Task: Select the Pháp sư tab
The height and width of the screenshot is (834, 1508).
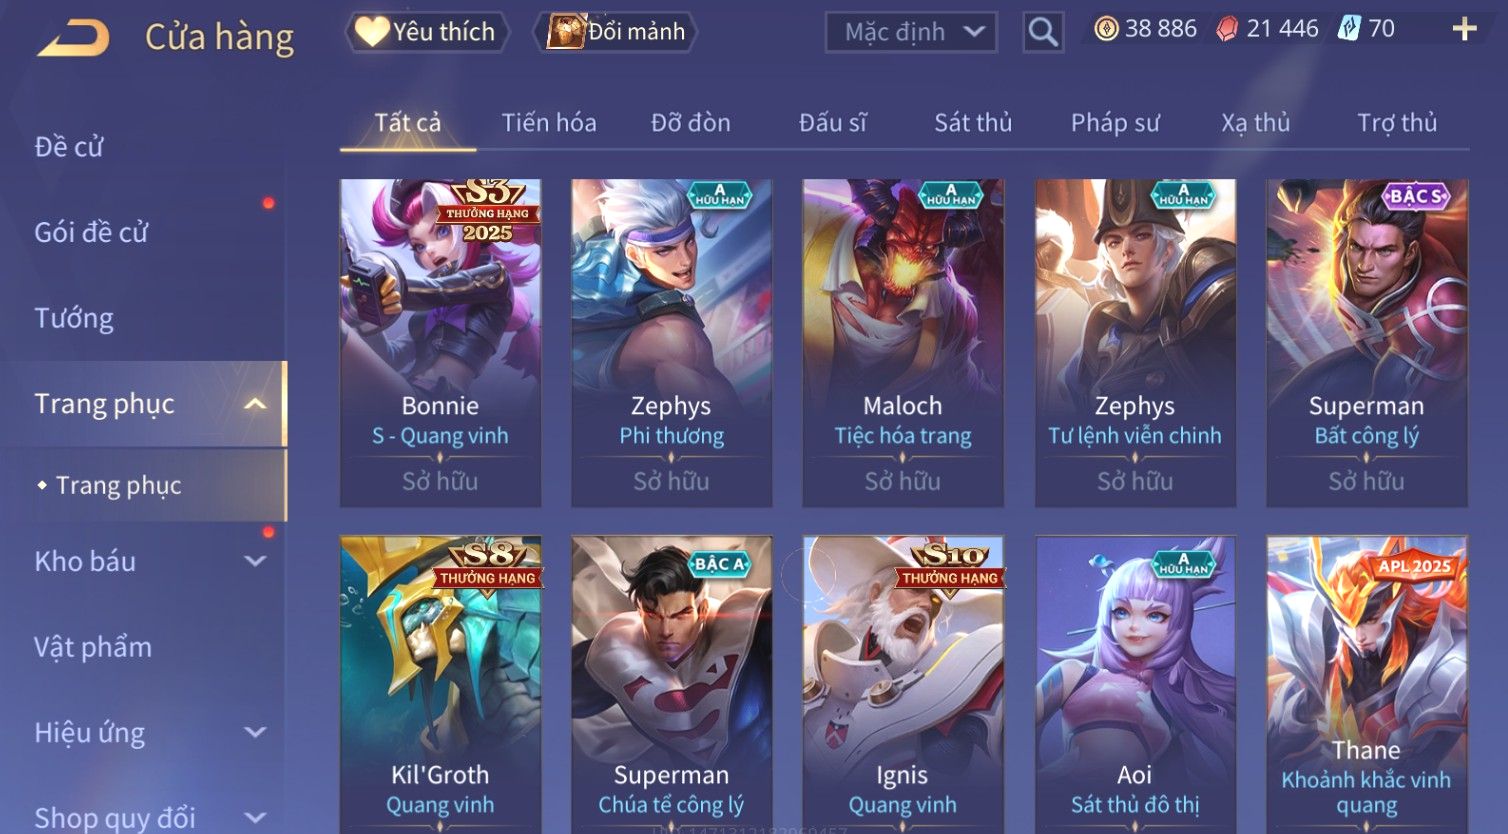Action: (x=1115, y=123)
